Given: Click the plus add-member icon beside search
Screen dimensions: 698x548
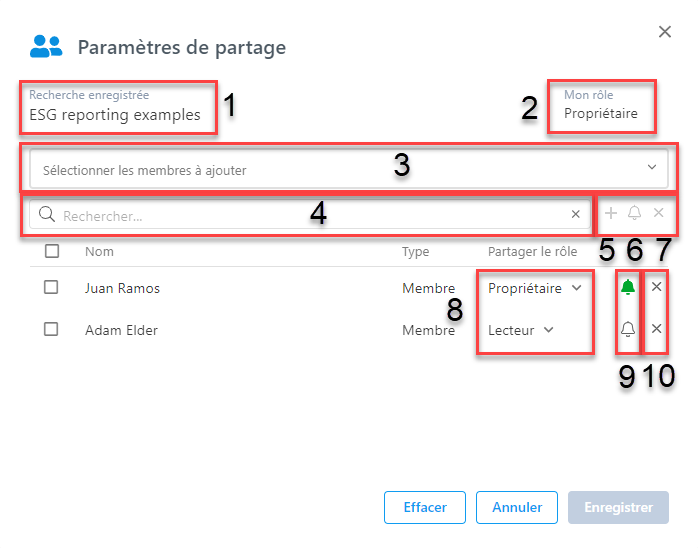Looking at the screenshot, I should [x=611, y=213].
